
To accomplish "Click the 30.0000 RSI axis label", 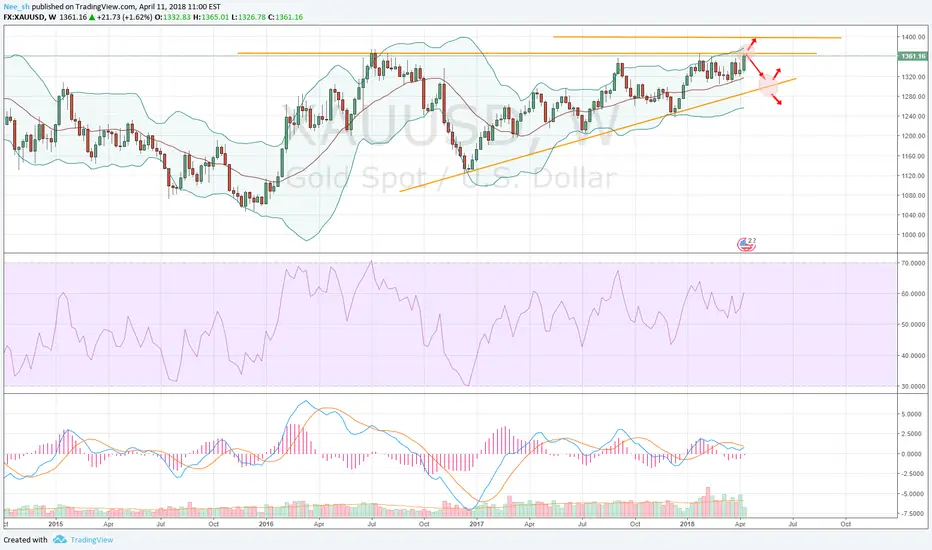I will pyautogui.click(x=914, y=386).
